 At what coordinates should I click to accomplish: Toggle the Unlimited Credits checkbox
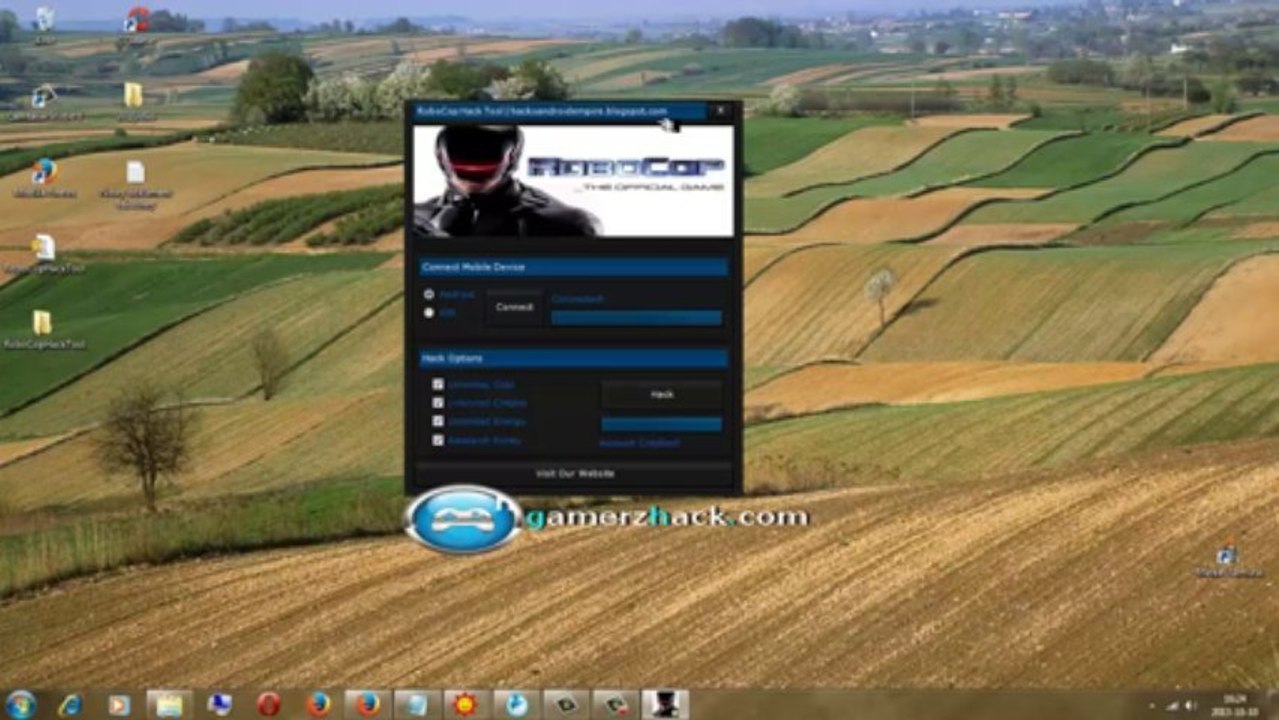[438, 403]
